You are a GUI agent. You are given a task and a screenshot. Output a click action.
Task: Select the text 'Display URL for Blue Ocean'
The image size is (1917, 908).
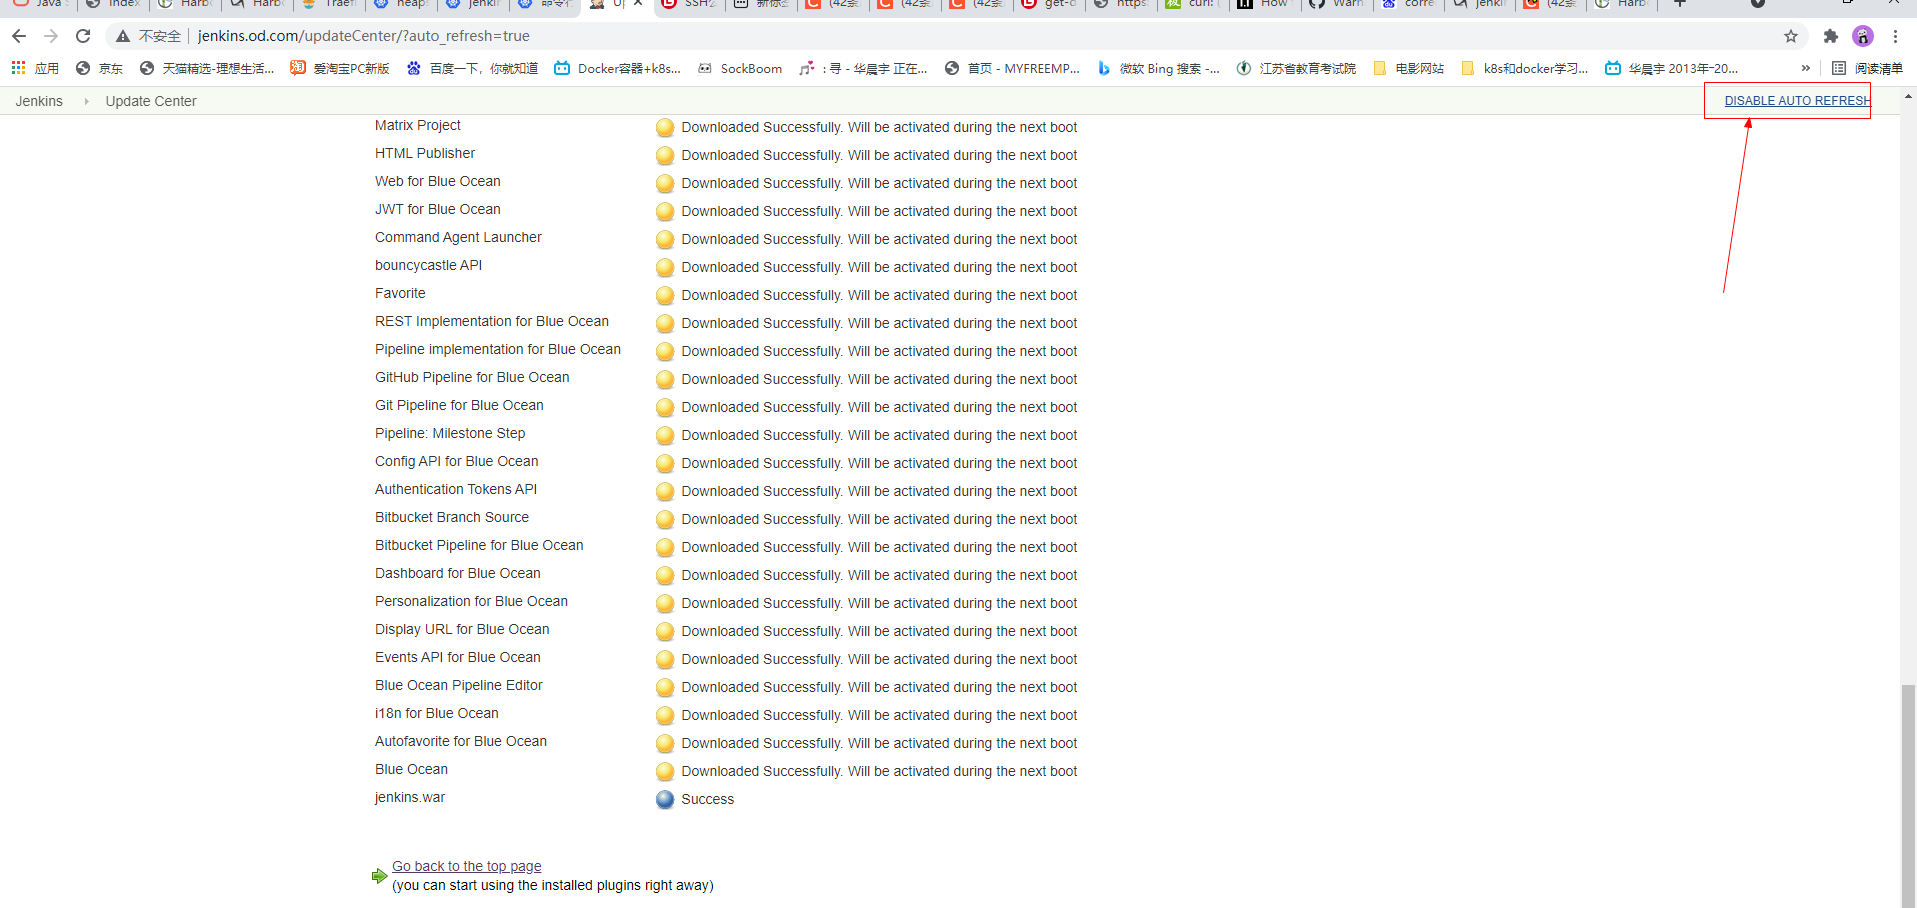click(x=462, y=629)
